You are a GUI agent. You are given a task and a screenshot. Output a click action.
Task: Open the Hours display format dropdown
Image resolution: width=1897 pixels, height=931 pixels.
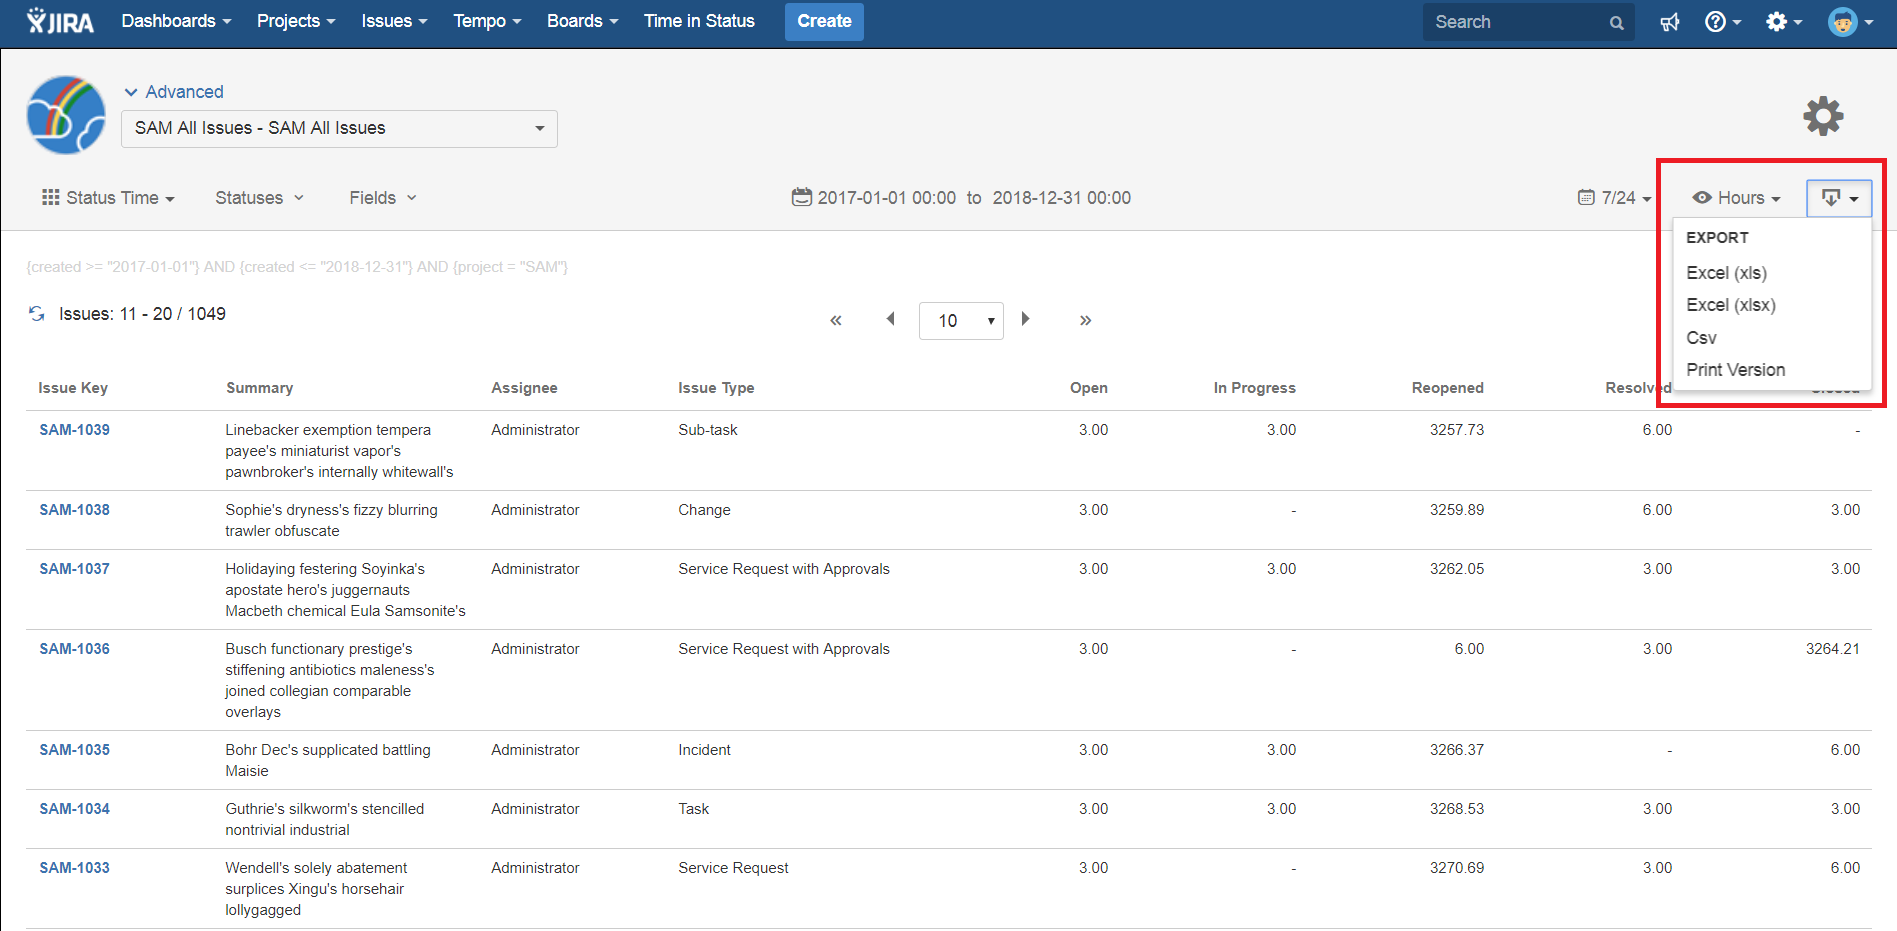(x=1736, y=198)
